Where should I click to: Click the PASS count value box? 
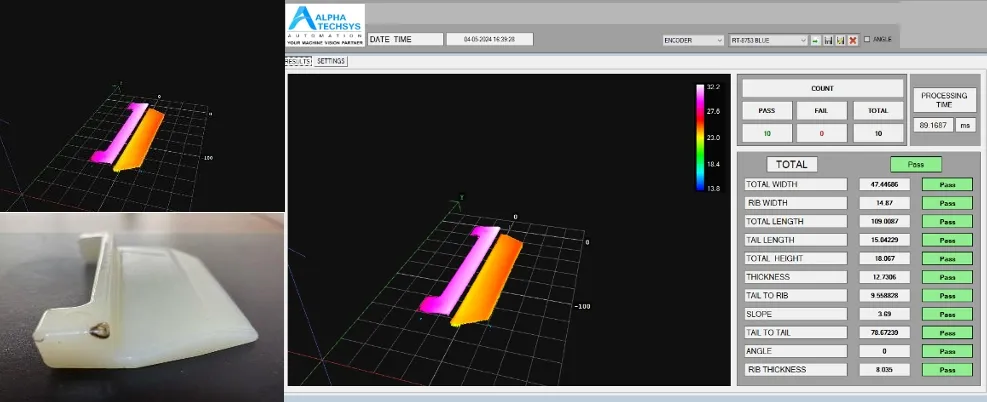click(x=766, y=134)
